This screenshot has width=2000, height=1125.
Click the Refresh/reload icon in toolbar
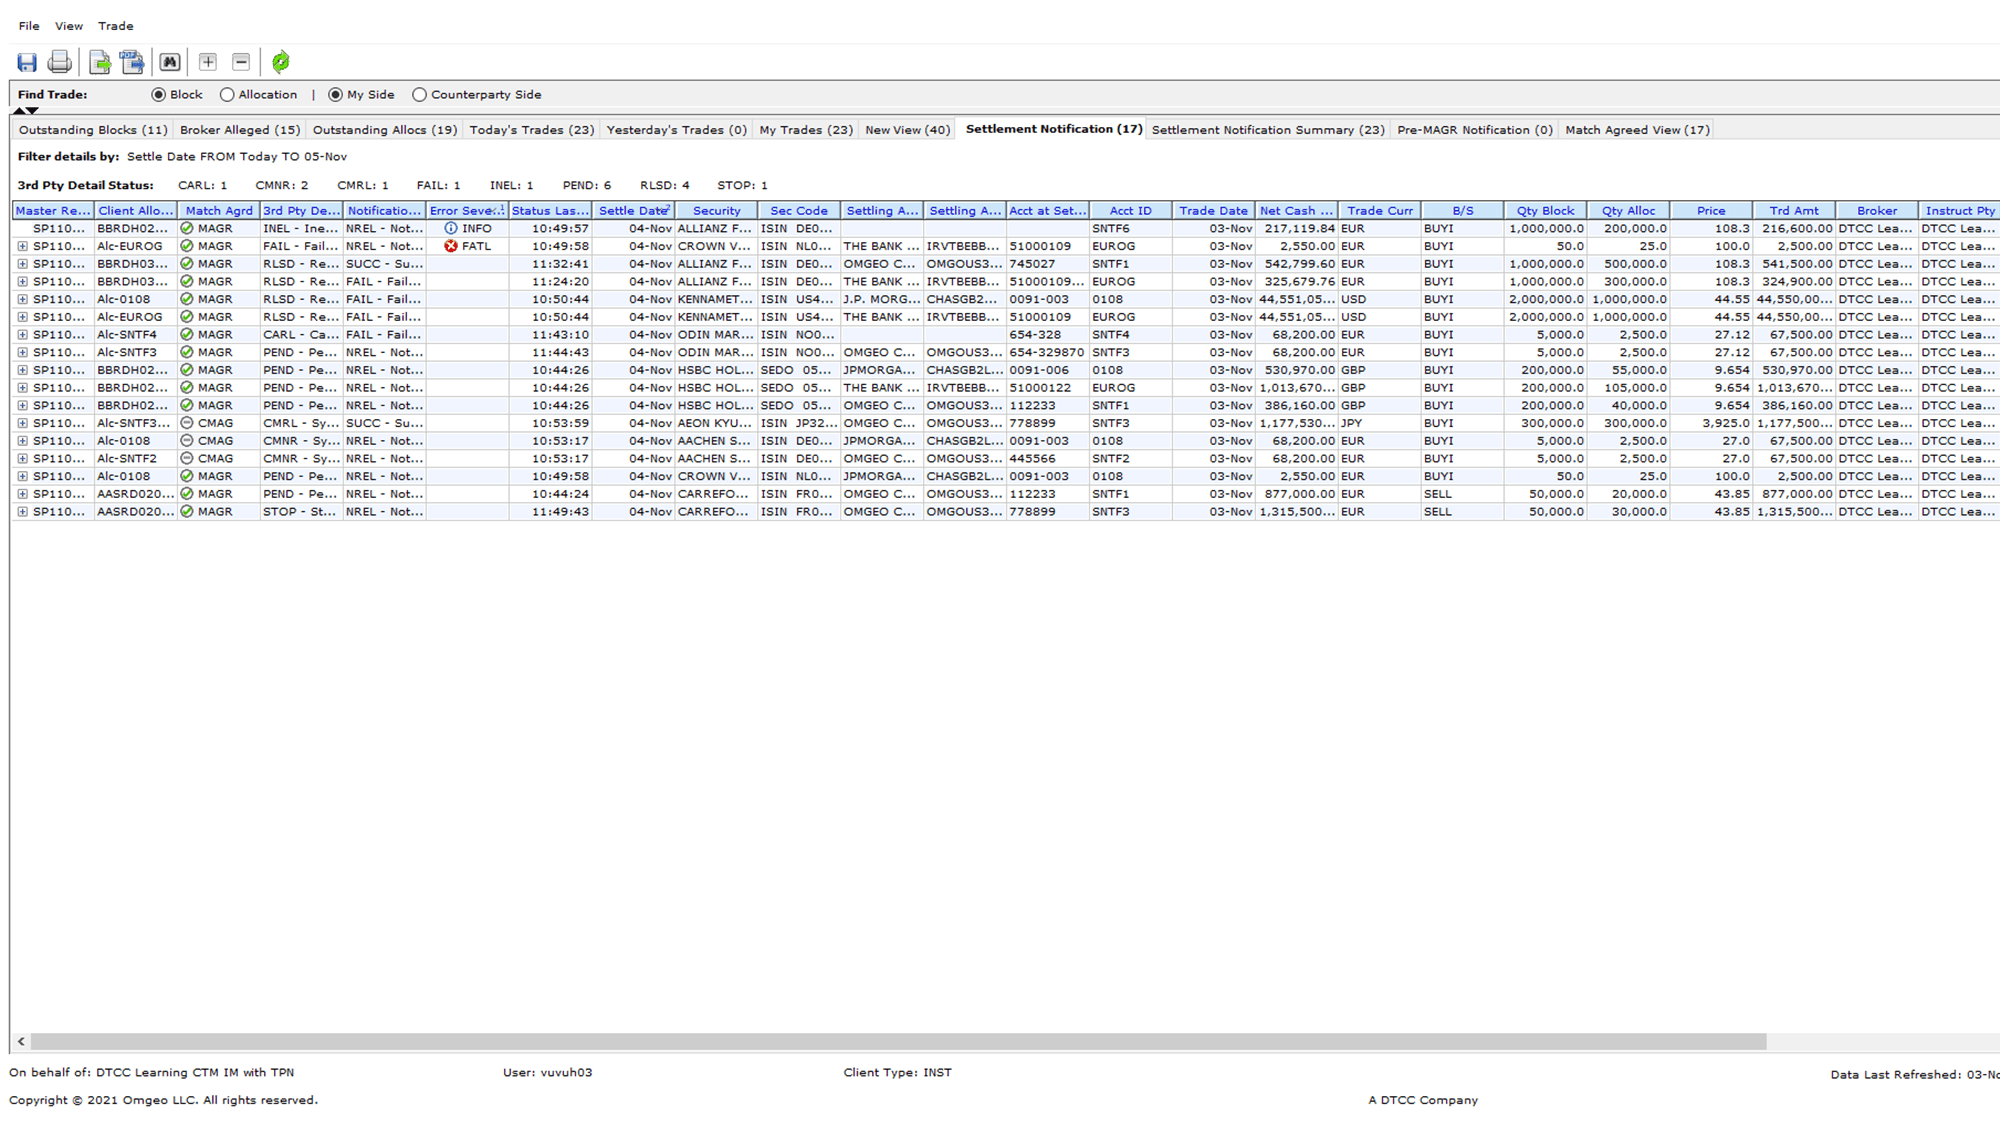(x=280, y=60)
